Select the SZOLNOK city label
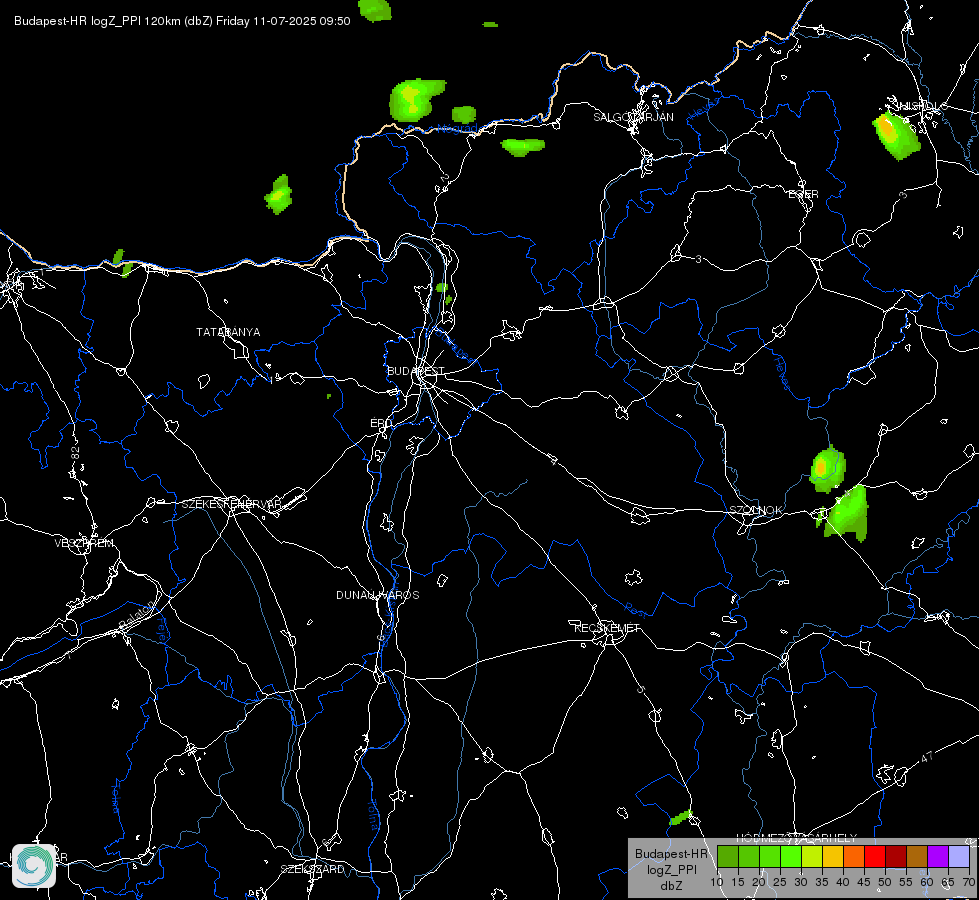 tap(755, 510)
